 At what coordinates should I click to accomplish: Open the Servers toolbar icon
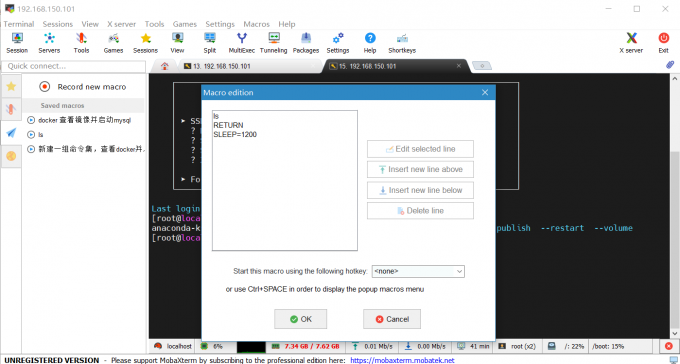49,43
